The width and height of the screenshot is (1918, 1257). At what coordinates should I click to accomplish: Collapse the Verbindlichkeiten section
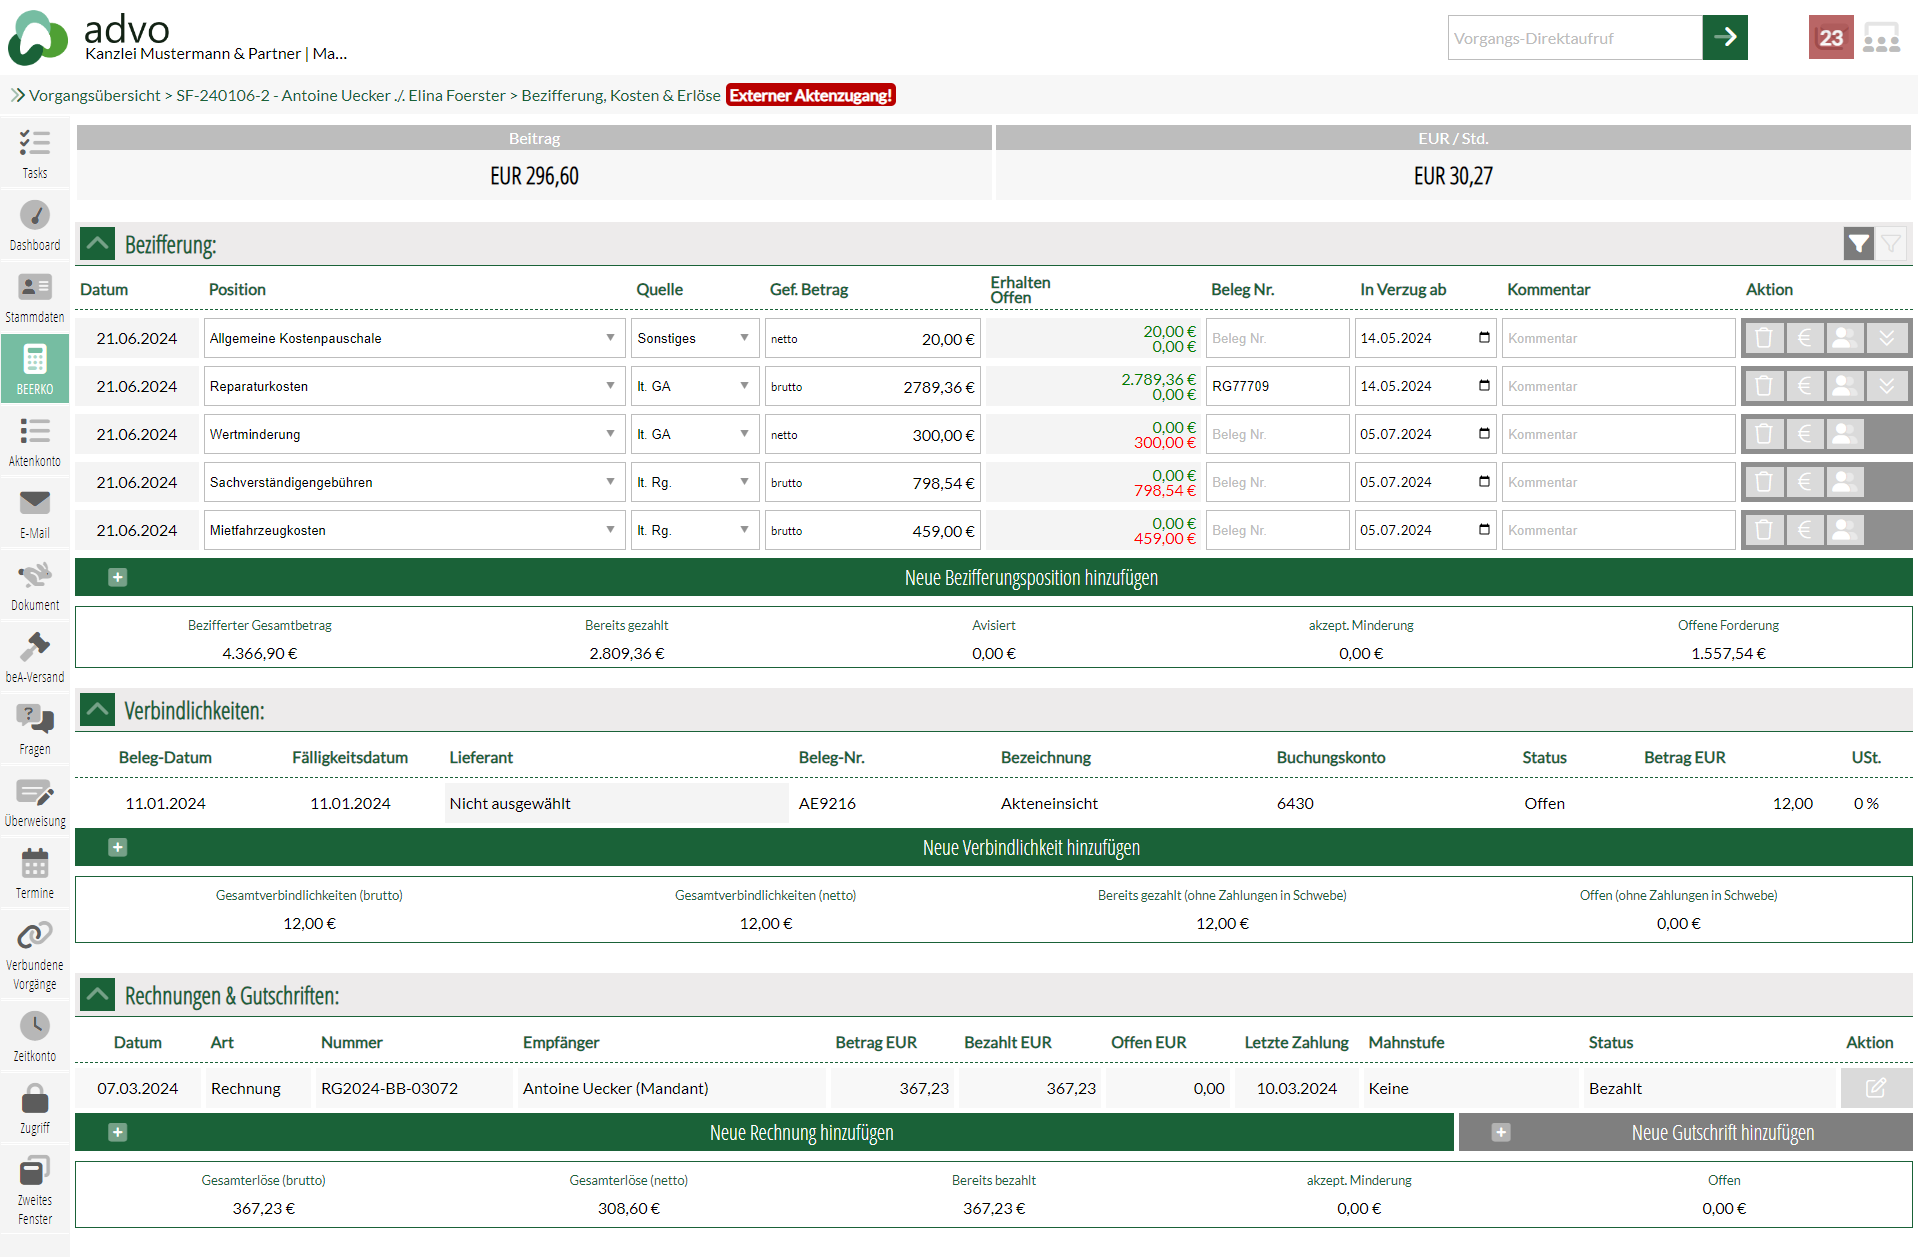coord(98,710)
